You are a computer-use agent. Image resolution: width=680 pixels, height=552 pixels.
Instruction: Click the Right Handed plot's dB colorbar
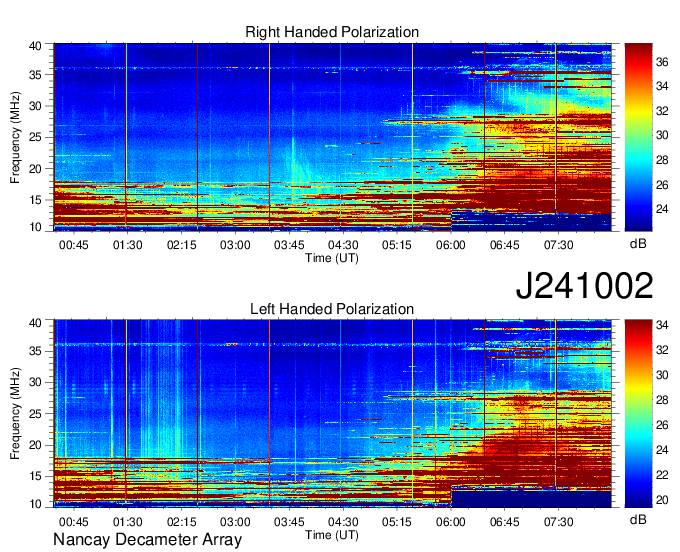638,137
